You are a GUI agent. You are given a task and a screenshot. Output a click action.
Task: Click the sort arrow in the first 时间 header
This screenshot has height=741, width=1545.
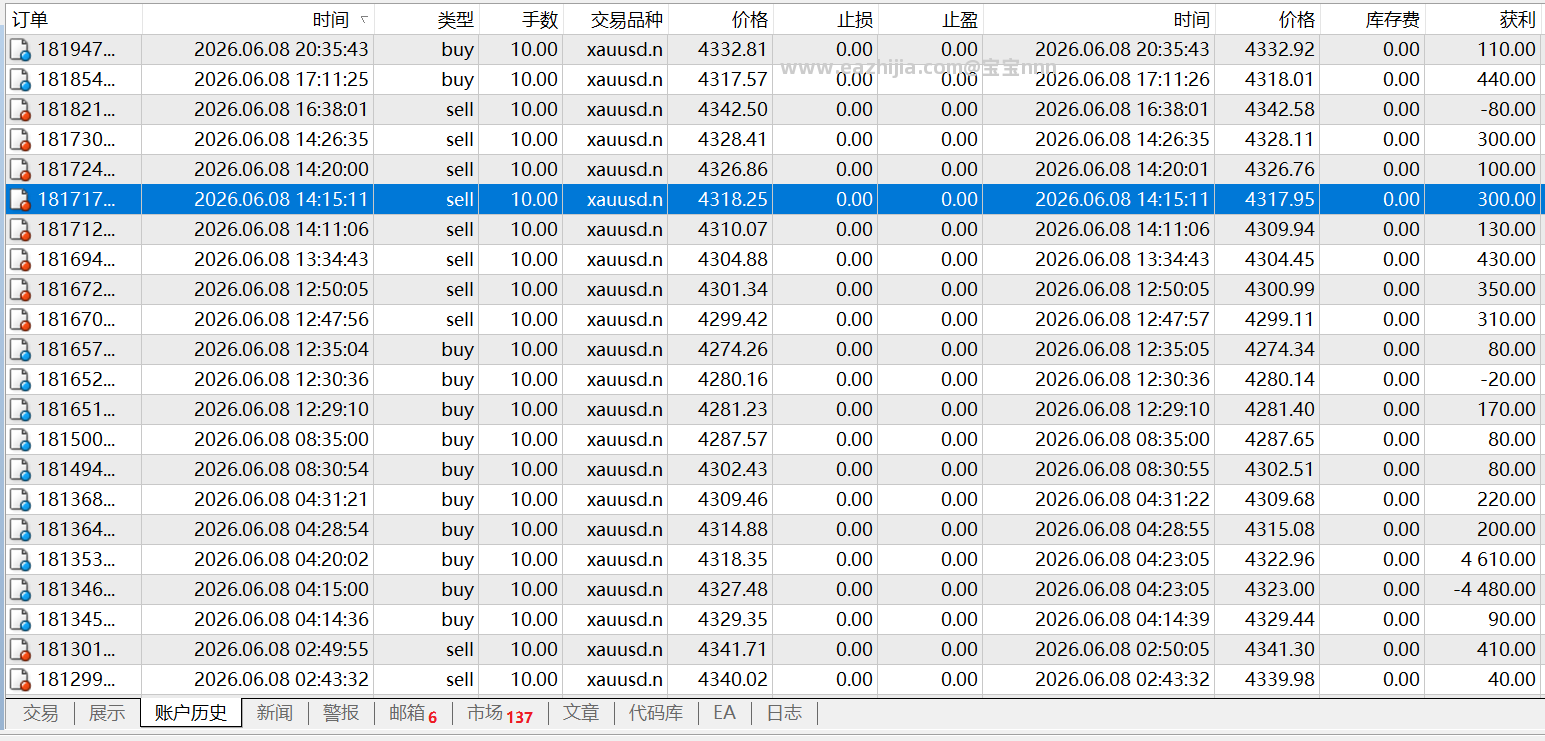pyautogui.click(x=363, y=19)
